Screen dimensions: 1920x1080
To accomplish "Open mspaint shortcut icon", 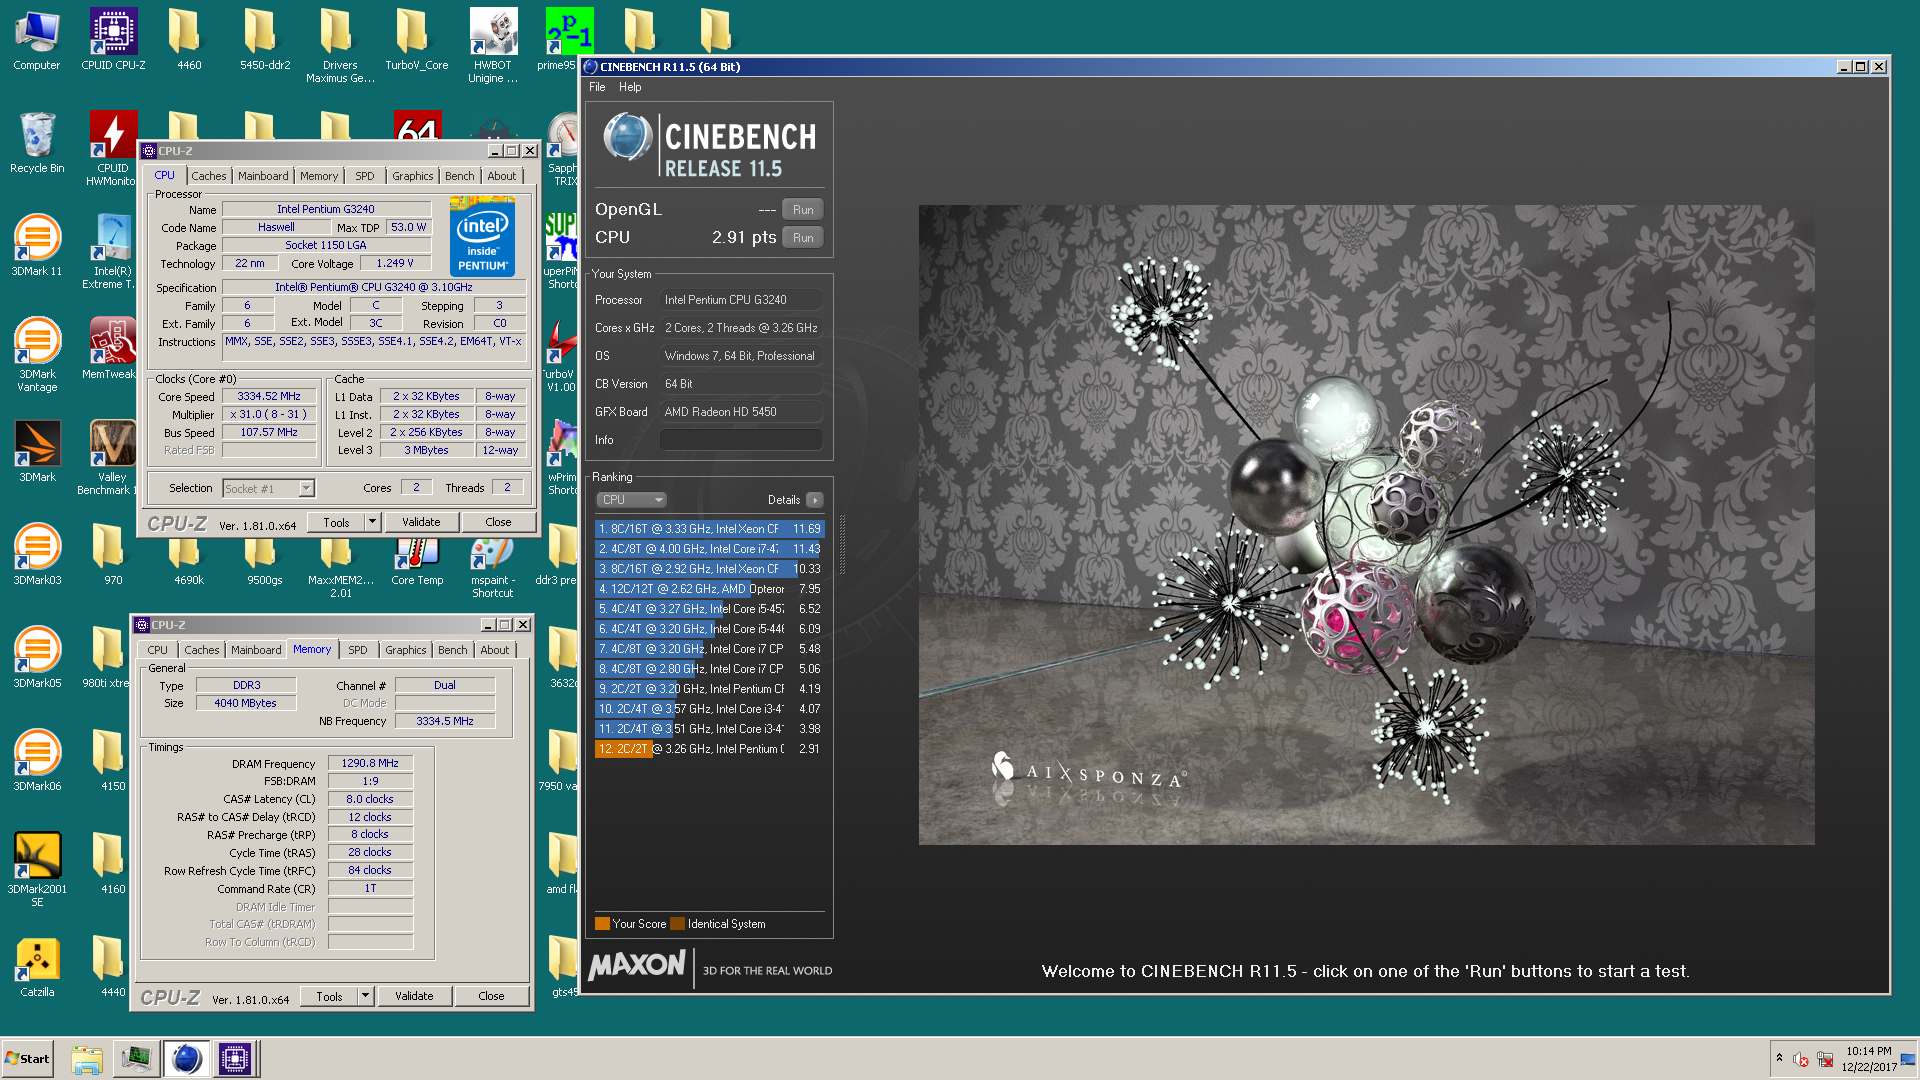I will [492, 568].
